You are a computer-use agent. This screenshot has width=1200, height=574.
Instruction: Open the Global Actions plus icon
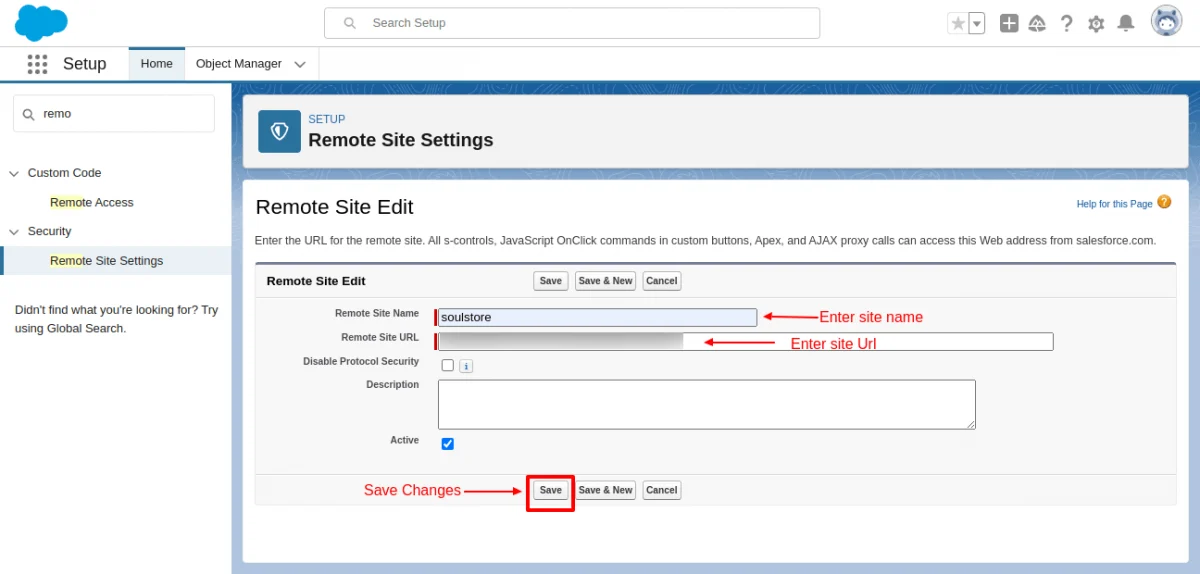[1009, 23]
